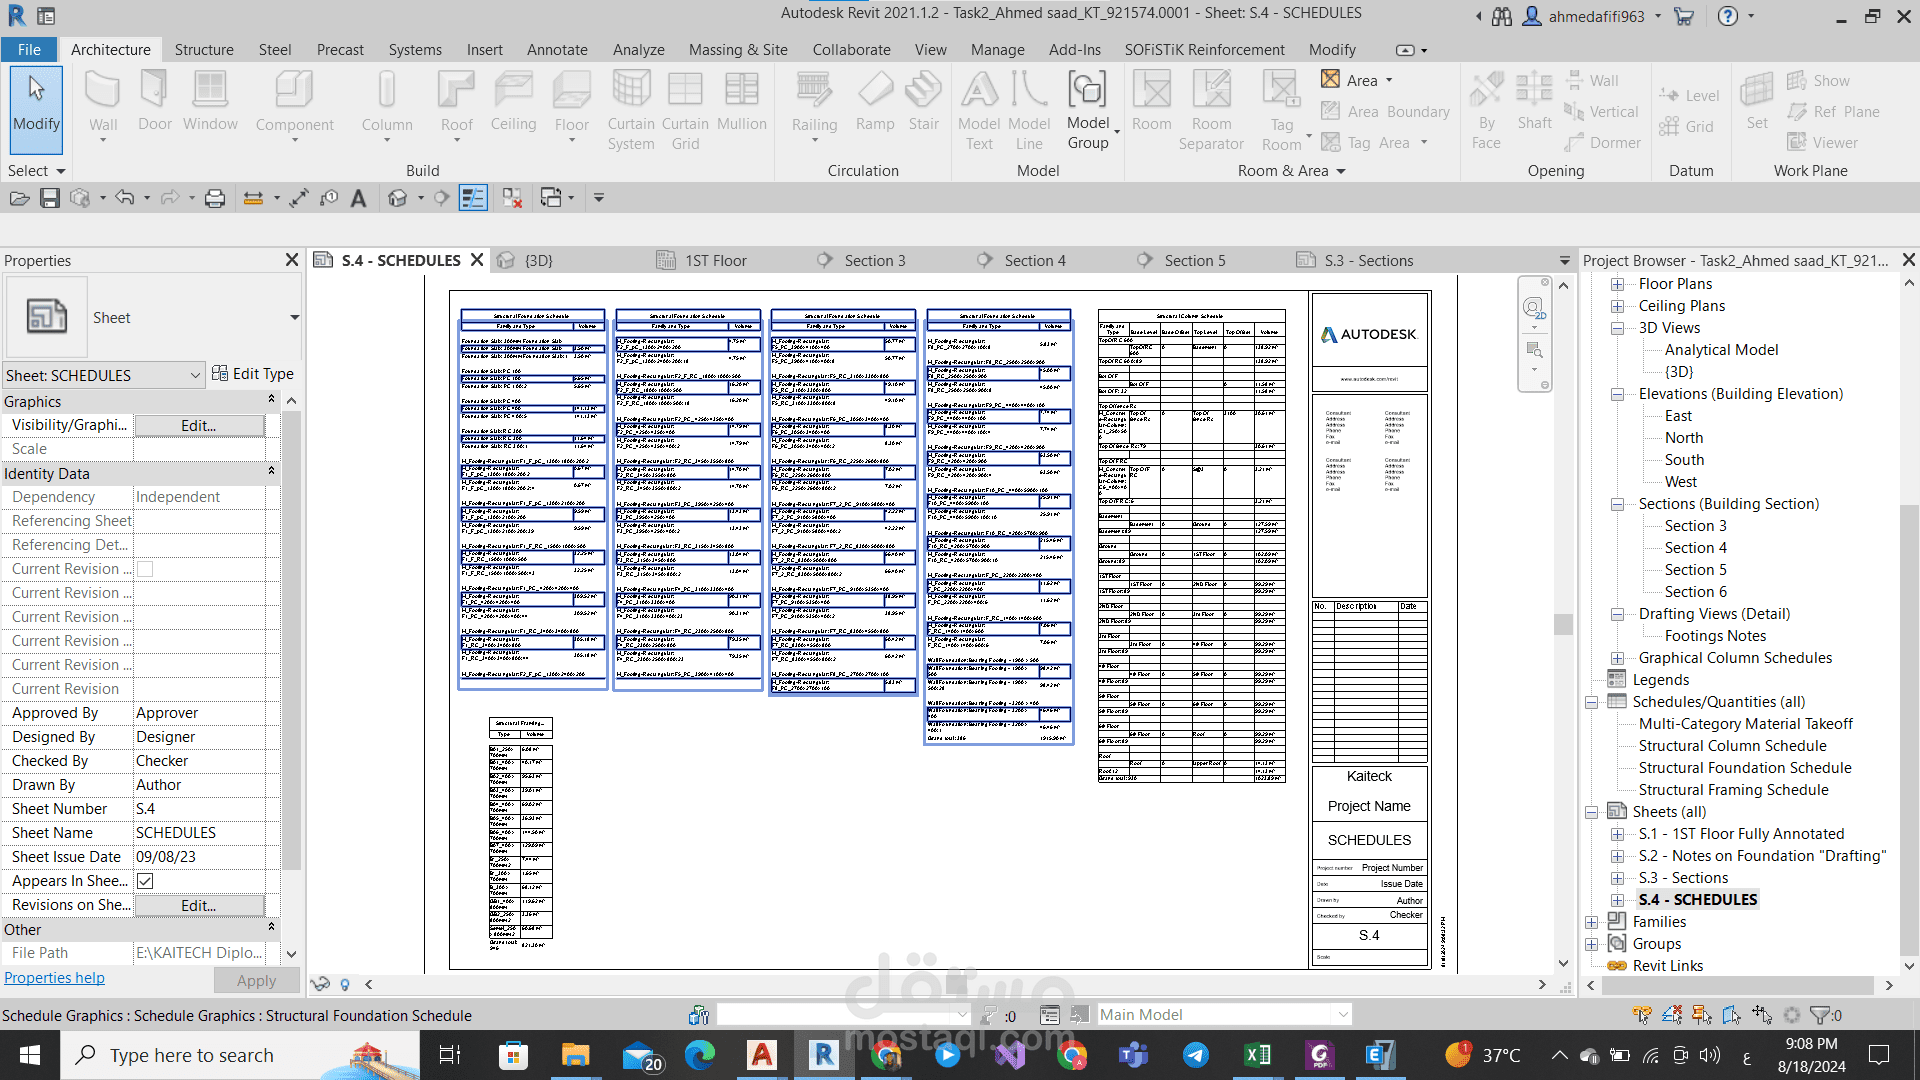Collapse the Sections (Building Section) node

coord(1617,504)
